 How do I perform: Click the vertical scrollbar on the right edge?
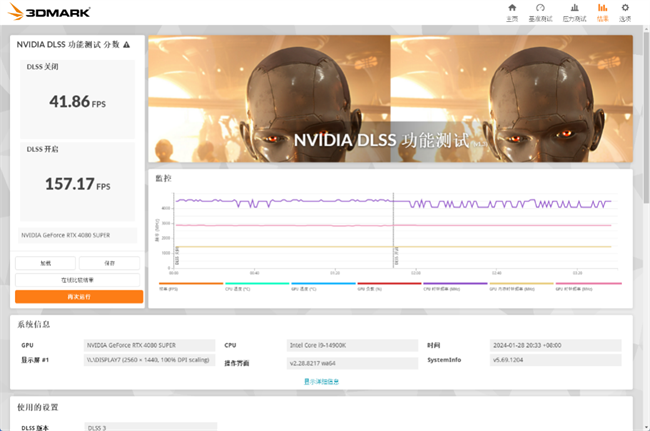tap(646, 120)
